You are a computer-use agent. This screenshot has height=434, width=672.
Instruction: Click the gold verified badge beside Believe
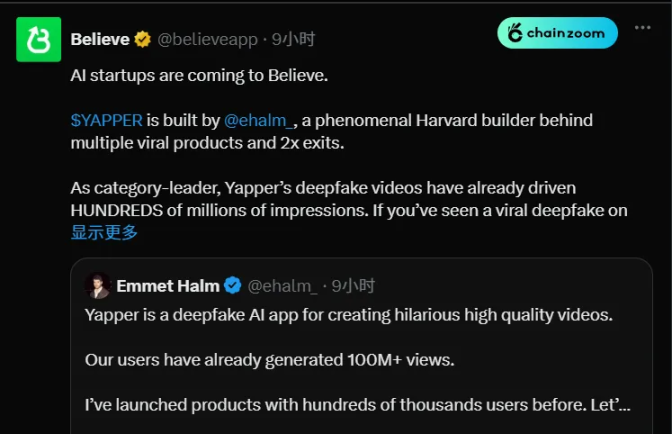pos(142,39)
